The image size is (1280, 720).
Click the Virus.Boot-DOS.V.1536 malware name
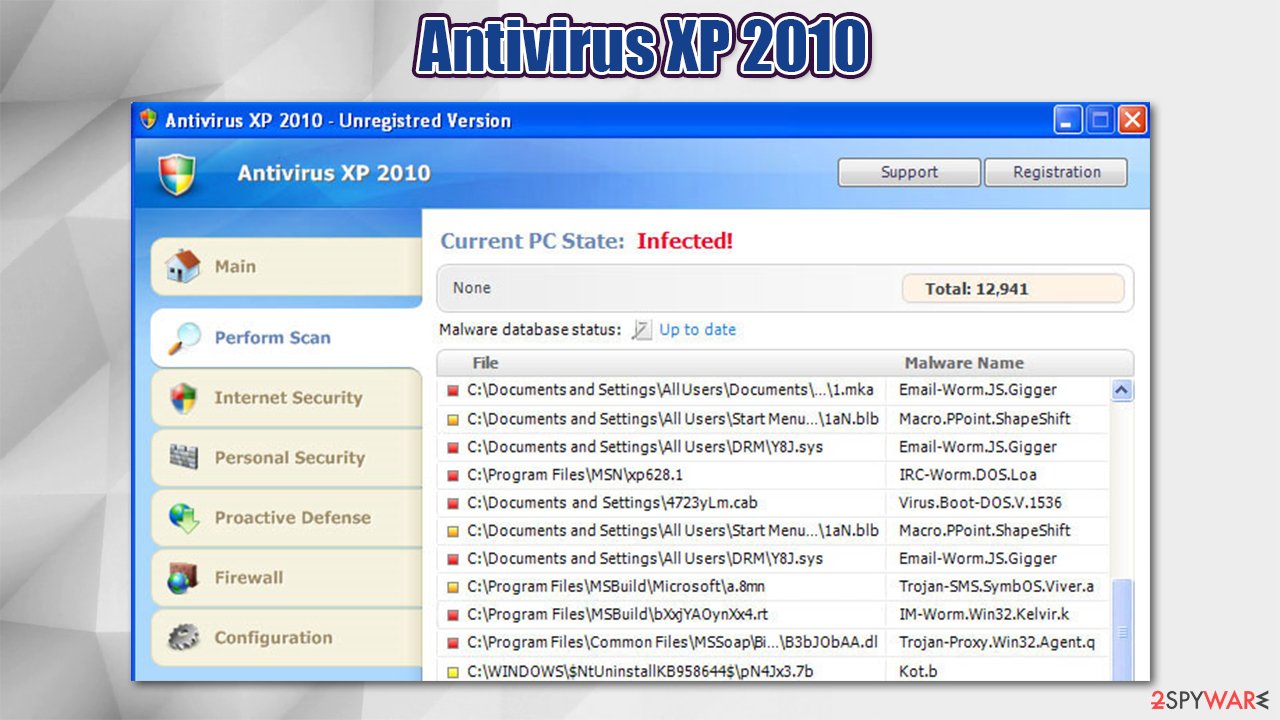click(x=980, y=503)
